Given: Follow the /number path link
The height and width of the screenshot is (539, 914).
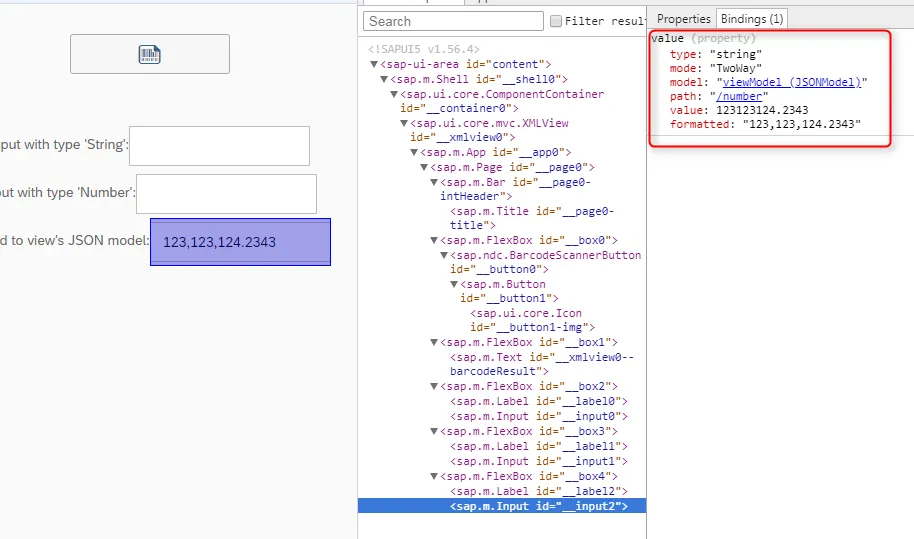Looking at the screenshot, I should [739, 96].
